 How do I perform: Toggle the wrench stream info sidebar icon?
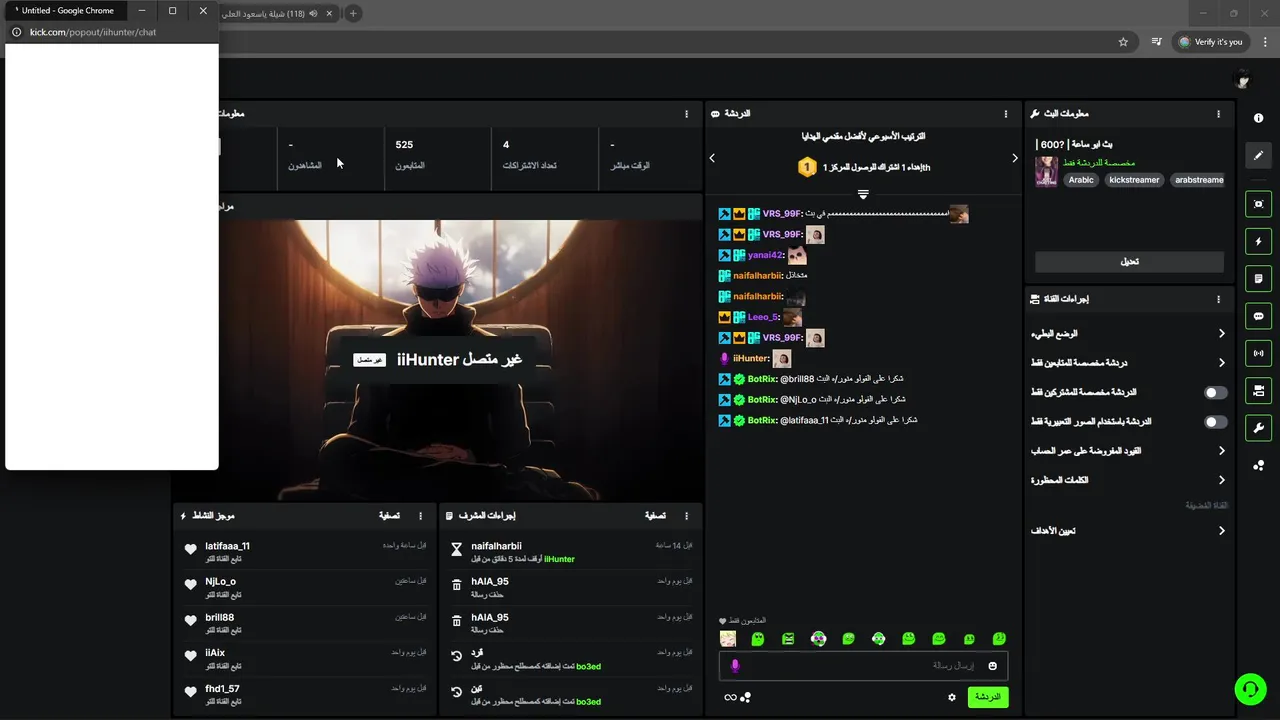click(x=1258, y=428)
